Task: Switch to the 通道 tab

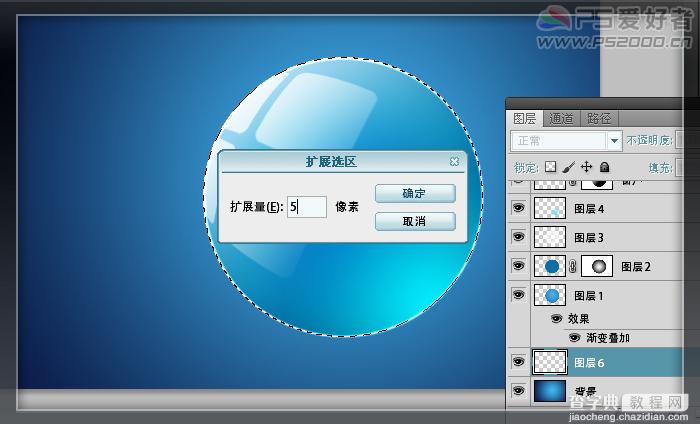Action: tap(561, 118)
